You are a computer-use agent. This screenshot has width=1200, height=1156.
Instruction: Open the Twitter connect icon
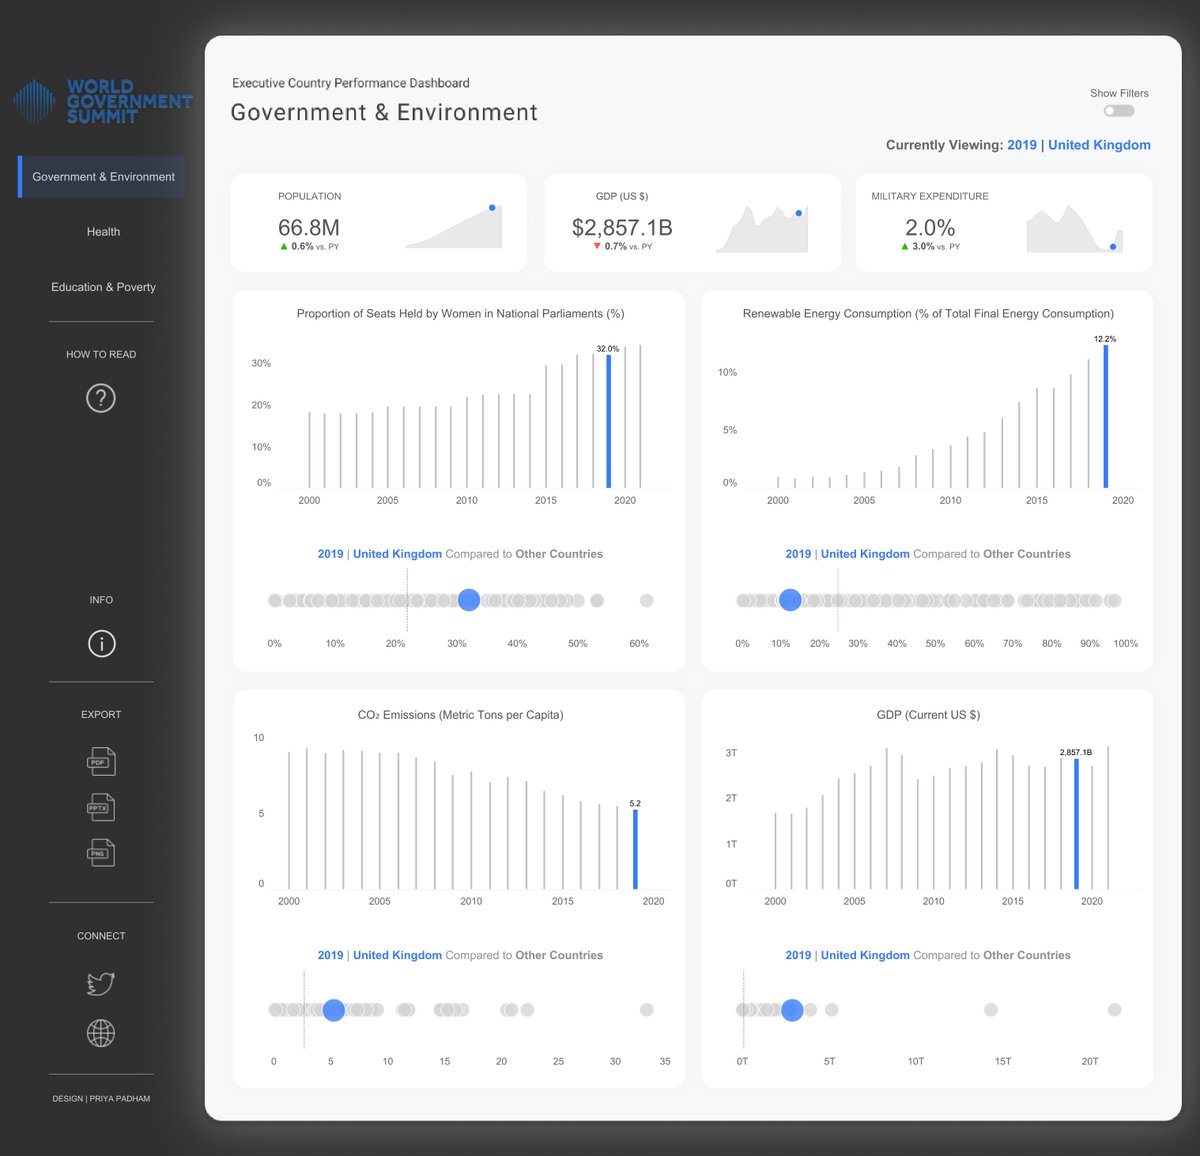point(100,983)
